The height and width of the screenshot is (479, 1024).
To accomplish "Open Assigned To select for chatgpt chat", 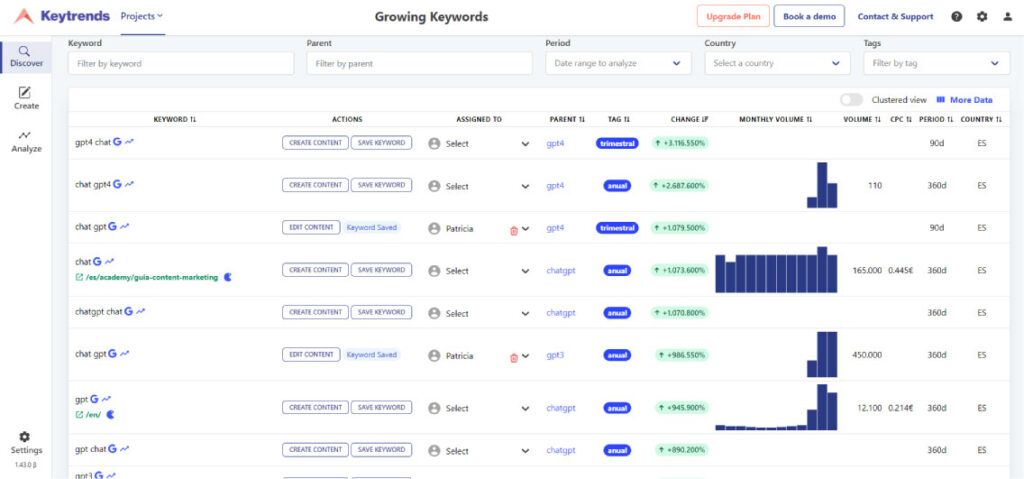I will point(479,314).
